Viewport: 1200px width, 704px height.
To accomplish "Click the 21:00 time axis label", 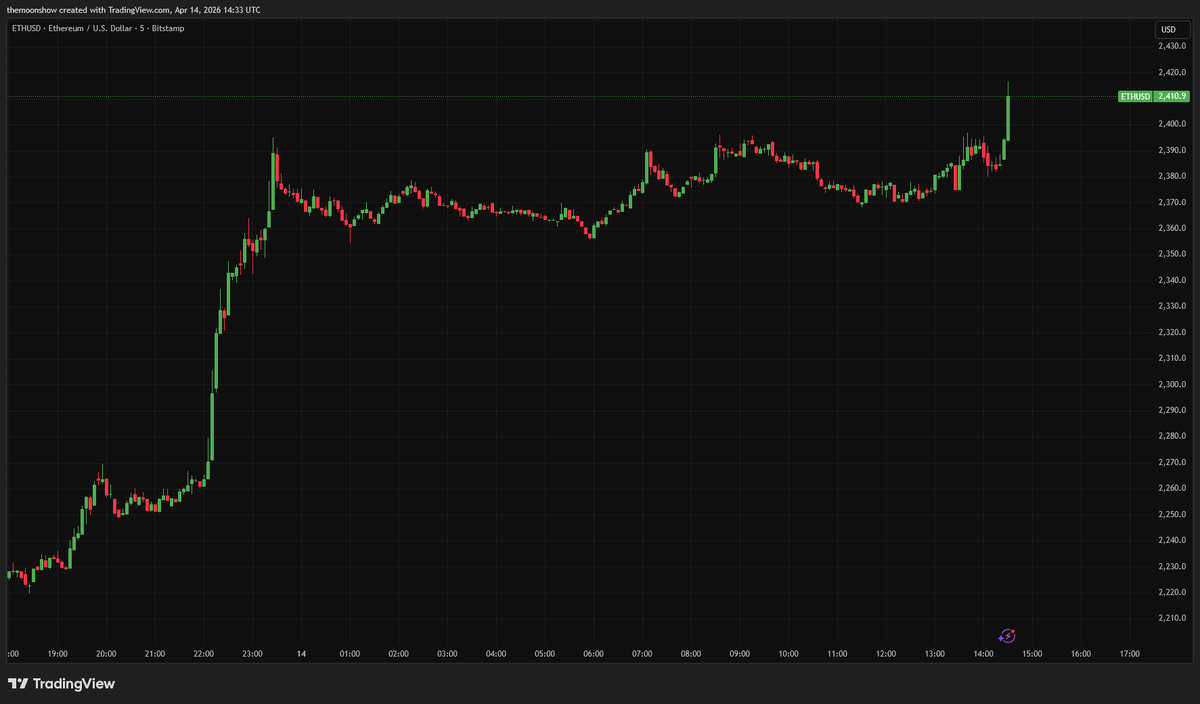I will 155,654.
